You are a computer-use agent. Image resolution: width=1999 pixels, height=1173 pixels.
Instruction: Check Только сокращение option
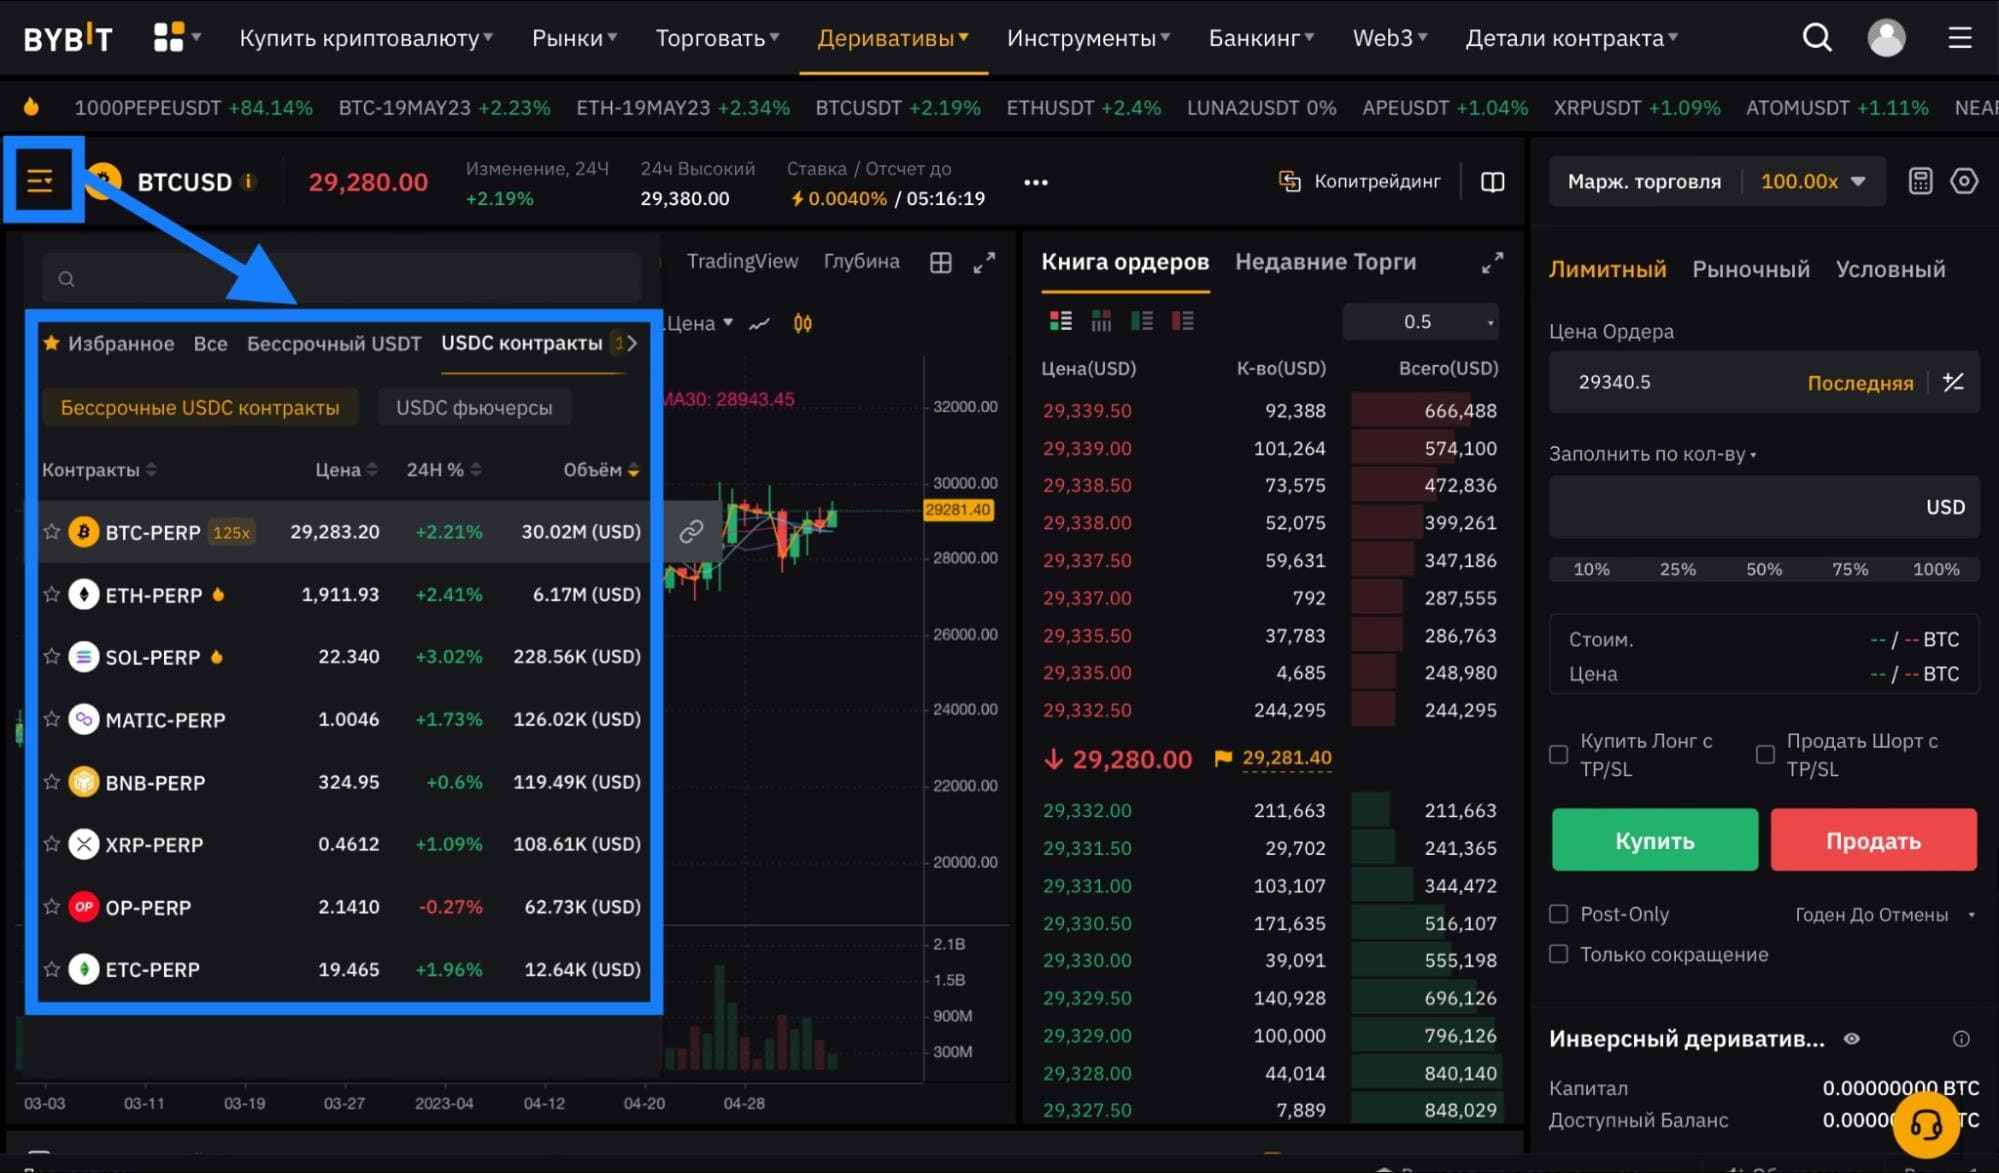1558,953
